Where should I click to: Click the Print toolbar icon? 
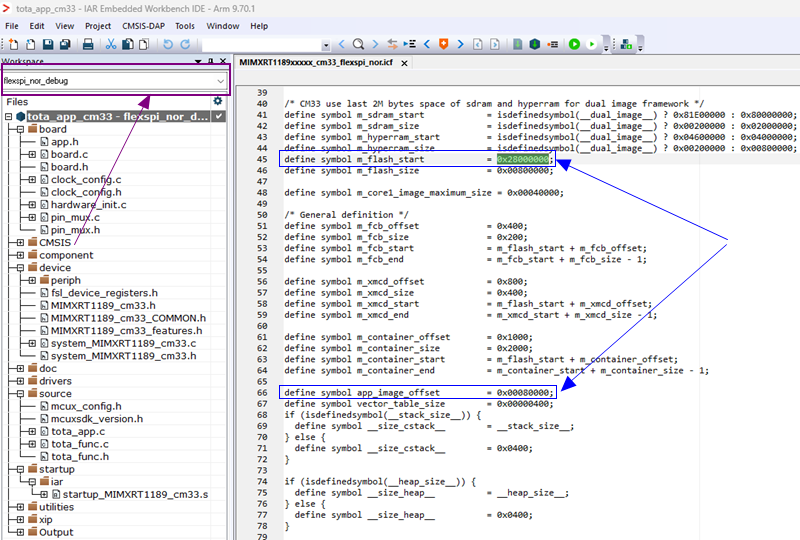[88, 44]
